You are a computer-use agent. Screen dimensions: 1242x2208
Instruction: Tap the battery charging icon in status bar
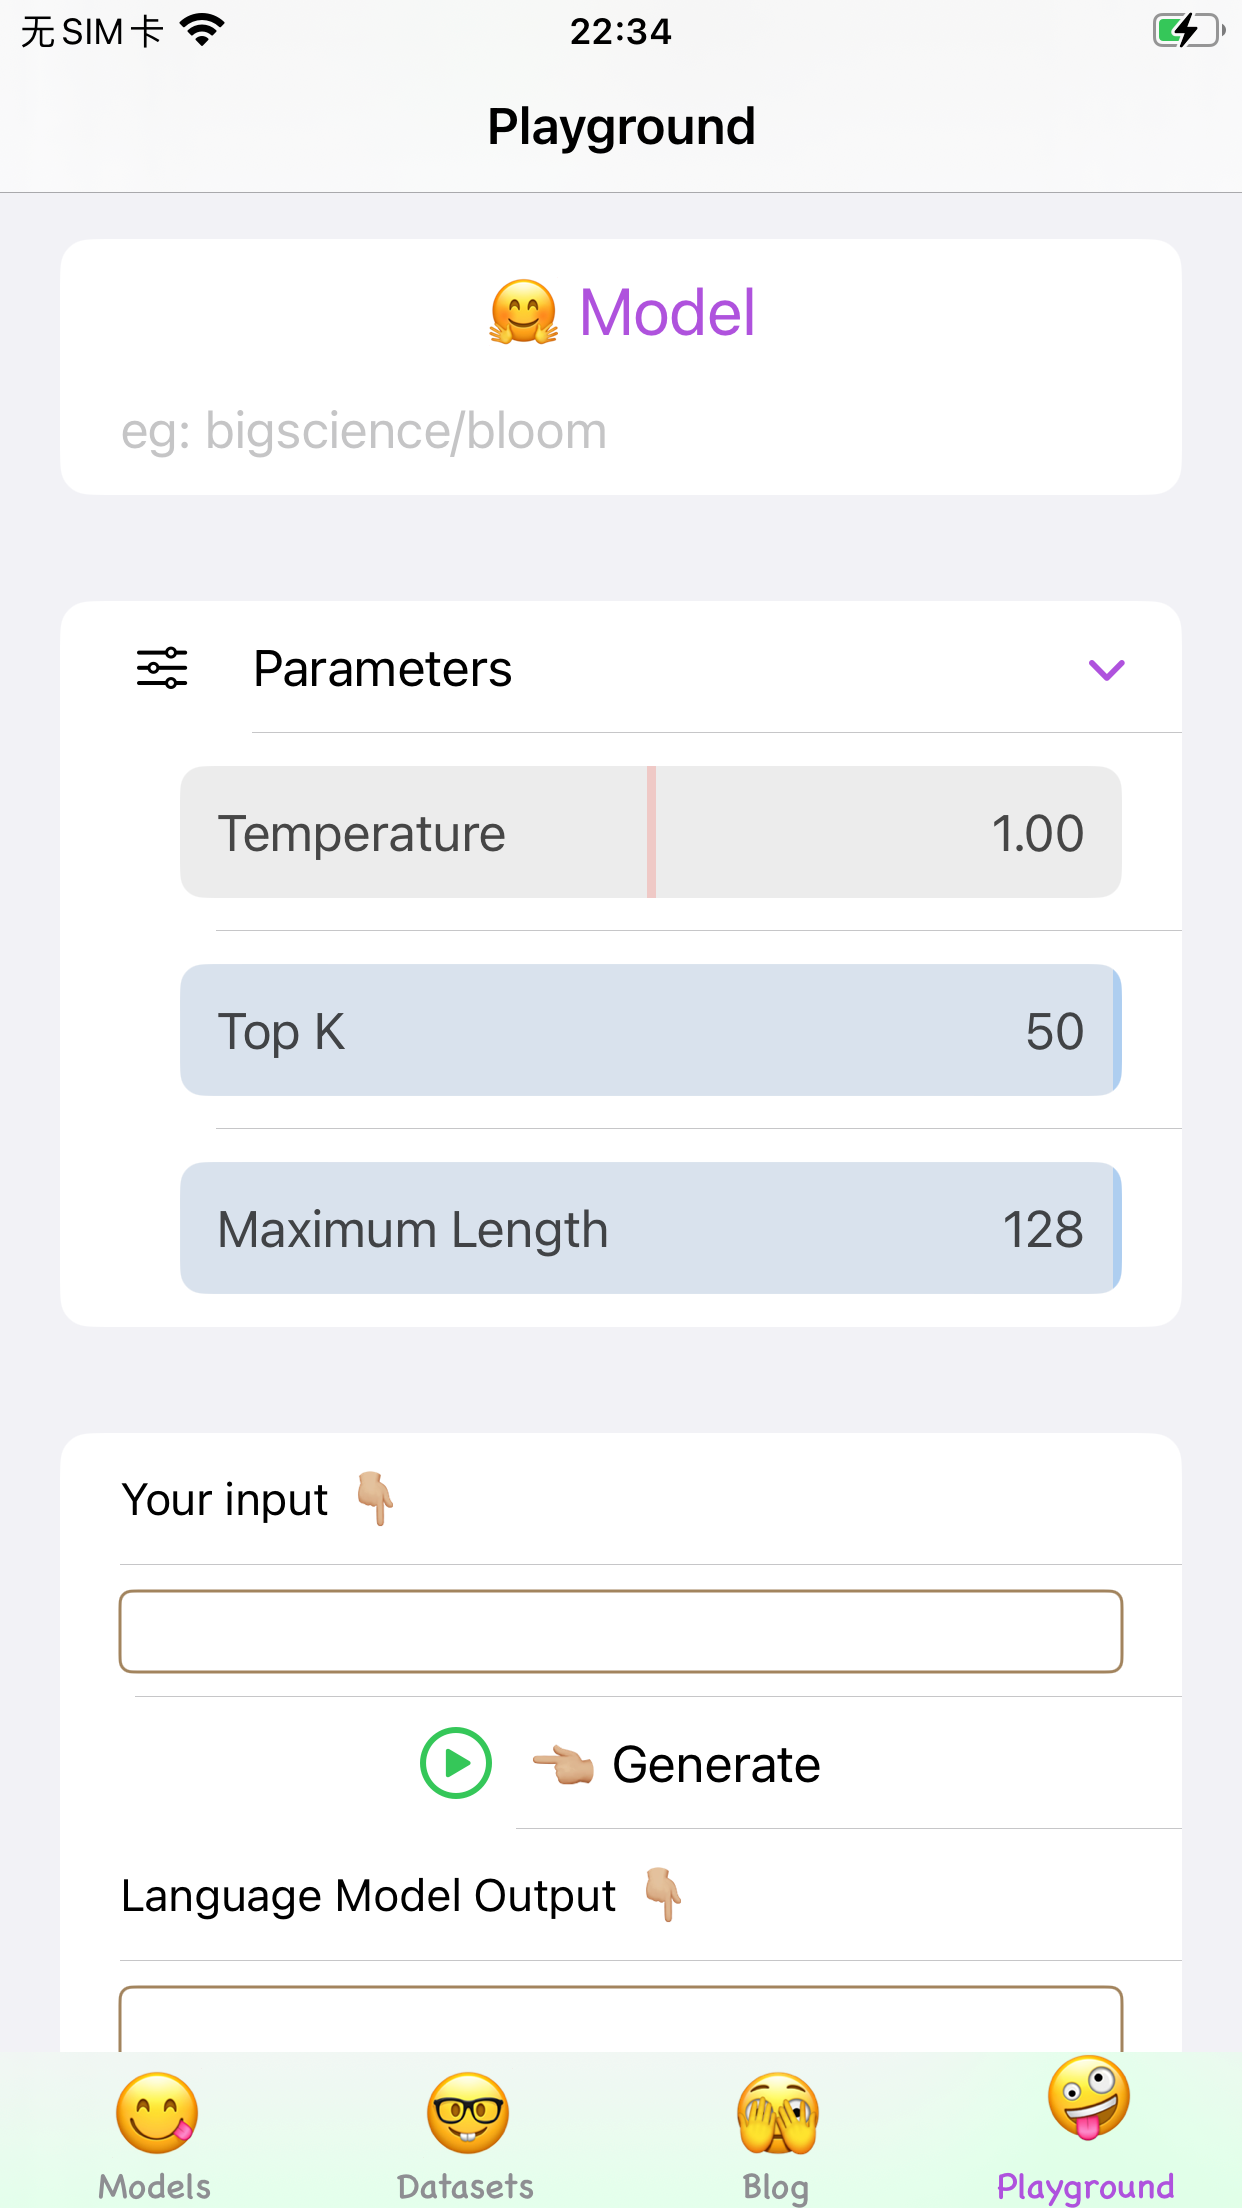tap(1187, 31)
